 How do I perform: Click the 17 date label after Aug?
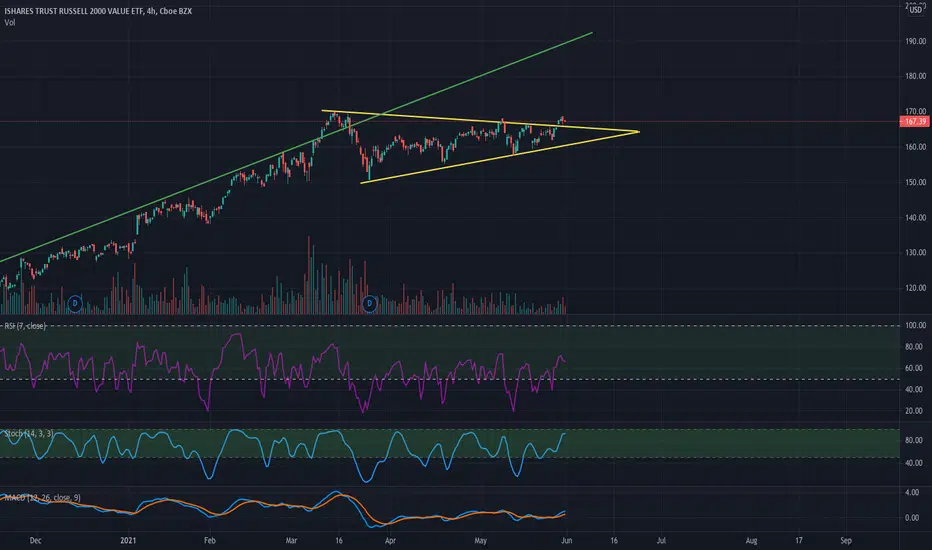(x=799, y=540)
